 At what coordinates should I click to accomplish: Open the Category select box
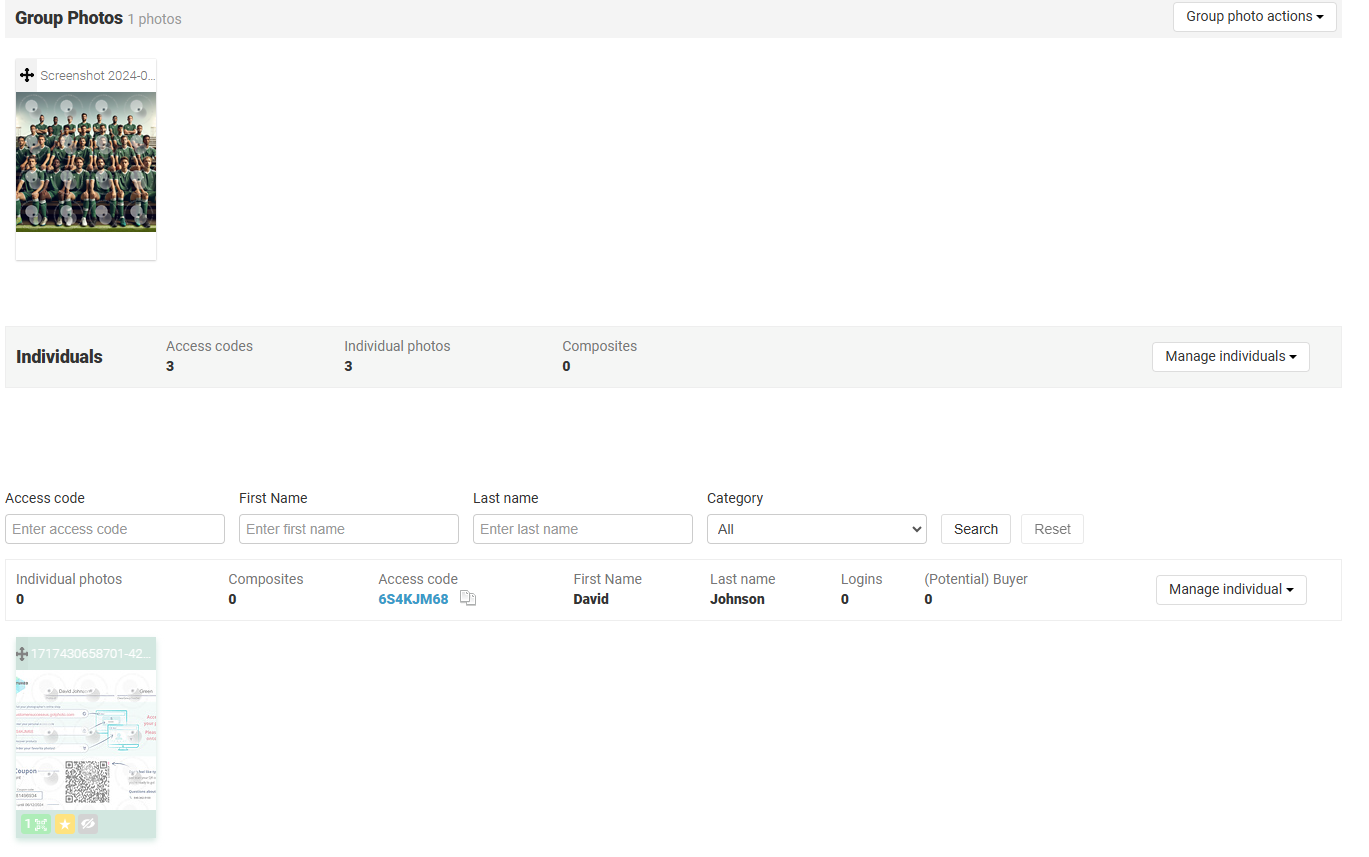(816, 529)
